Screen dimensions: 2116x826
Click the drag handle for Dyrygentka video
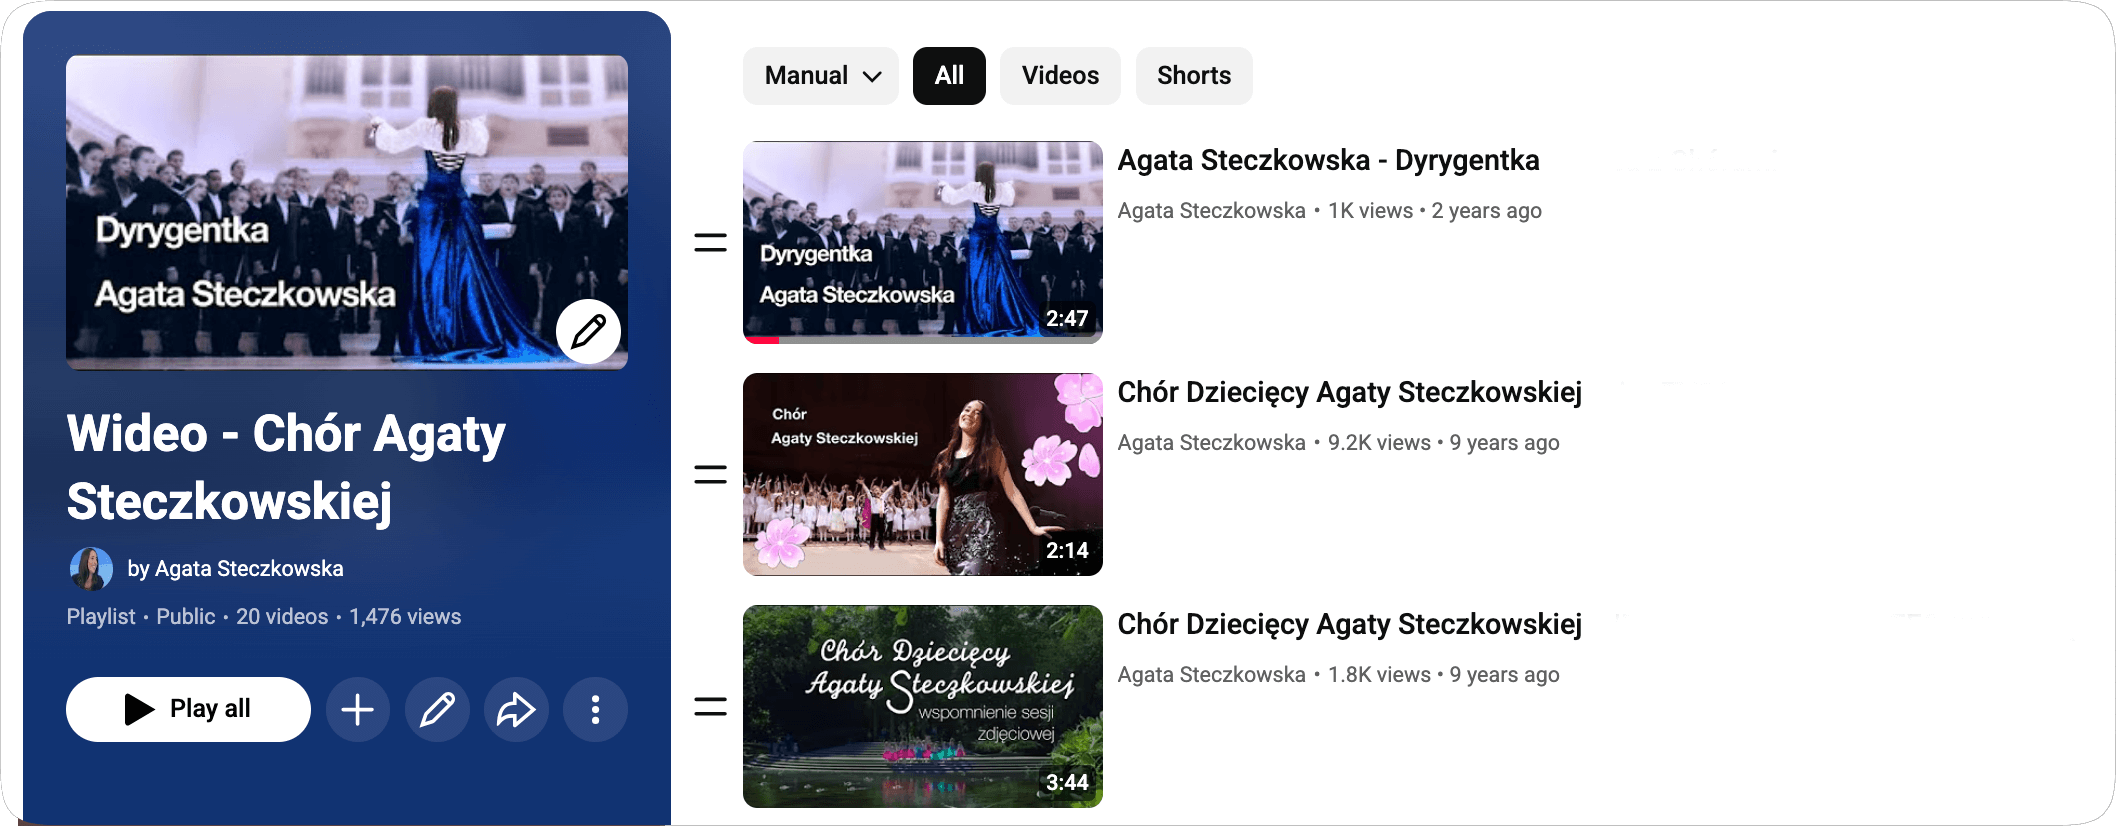click(710, 243)
